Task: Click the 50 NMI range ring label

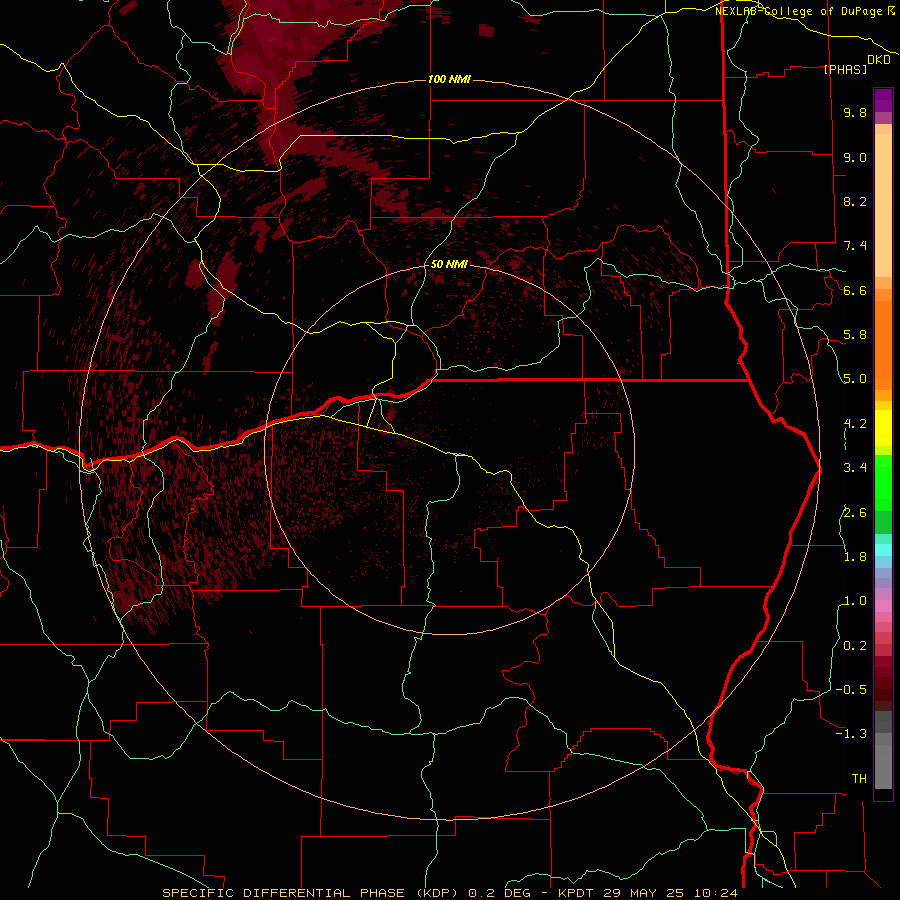Action: pos(449,264)
